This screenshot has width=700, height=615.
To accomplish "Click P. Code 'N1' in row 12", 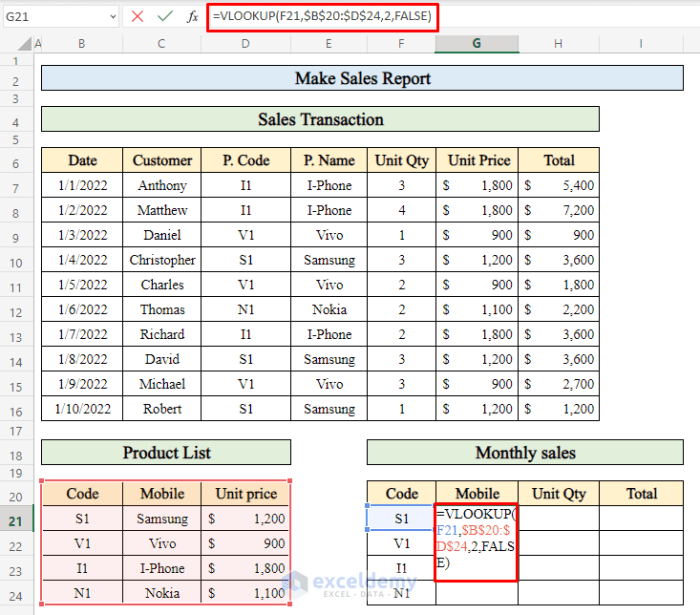I will coord(246,309).
